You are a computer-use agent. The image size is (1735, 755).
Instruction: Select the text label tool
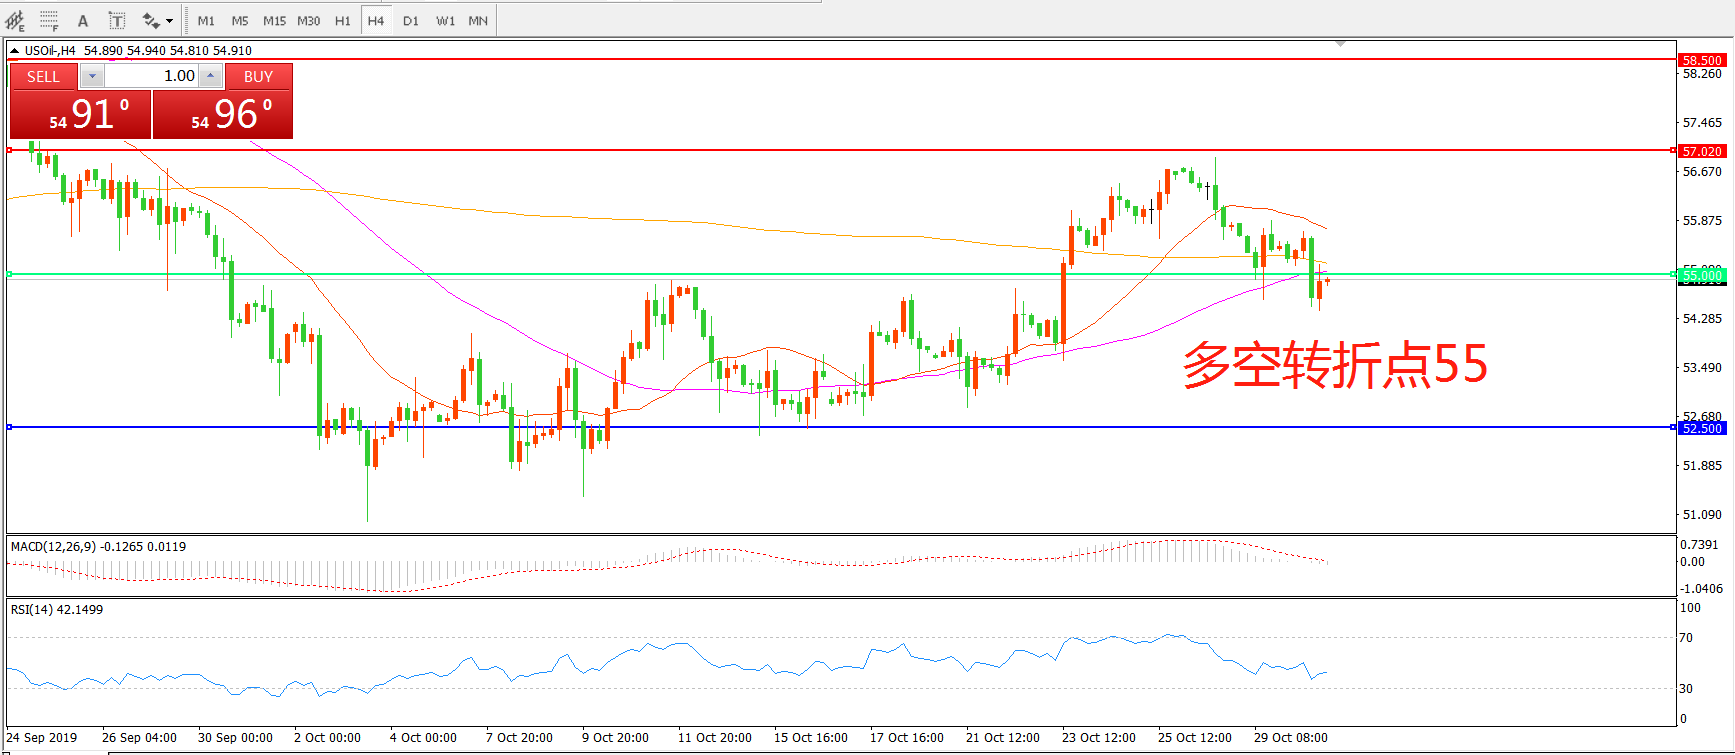[117, 20]
